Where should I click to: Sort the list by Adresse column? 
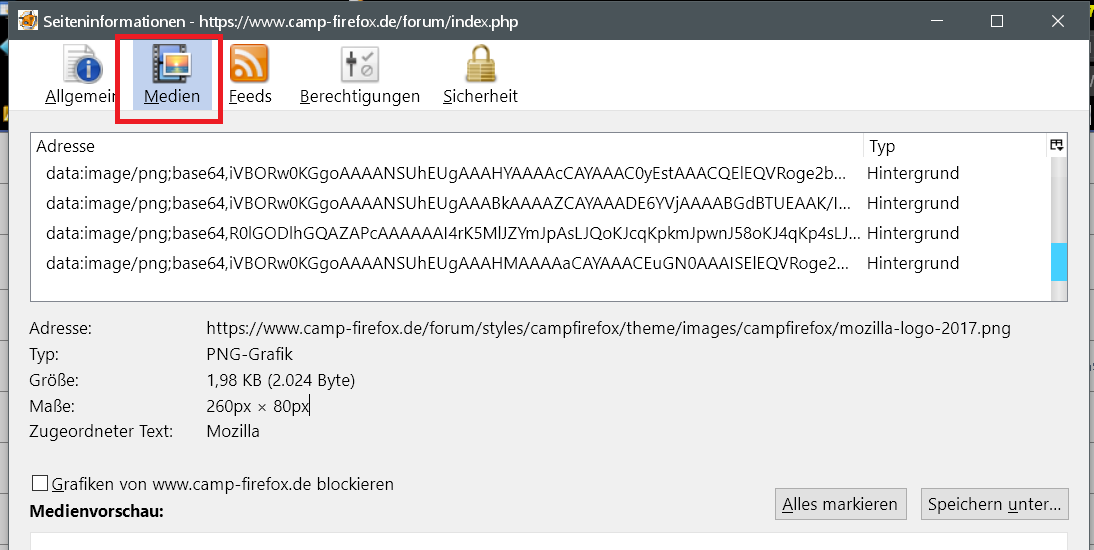445,146
